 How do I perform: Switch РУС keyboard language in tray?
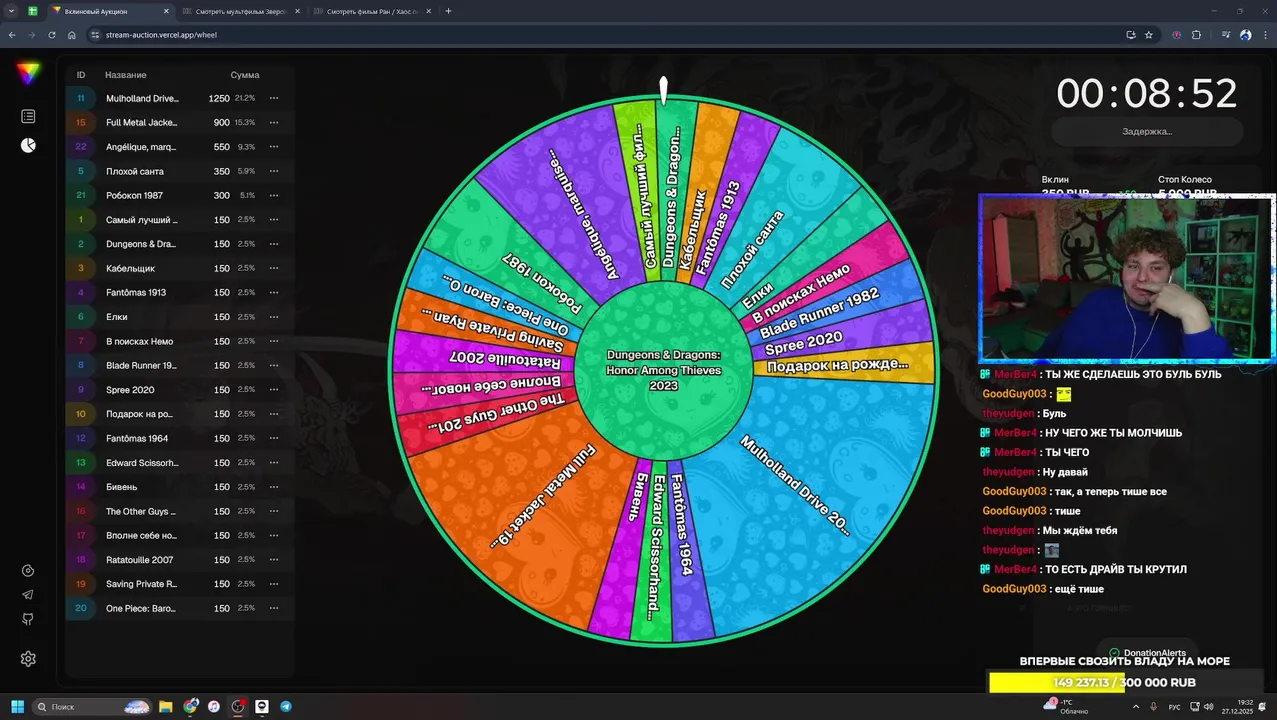pos(1174,707)
